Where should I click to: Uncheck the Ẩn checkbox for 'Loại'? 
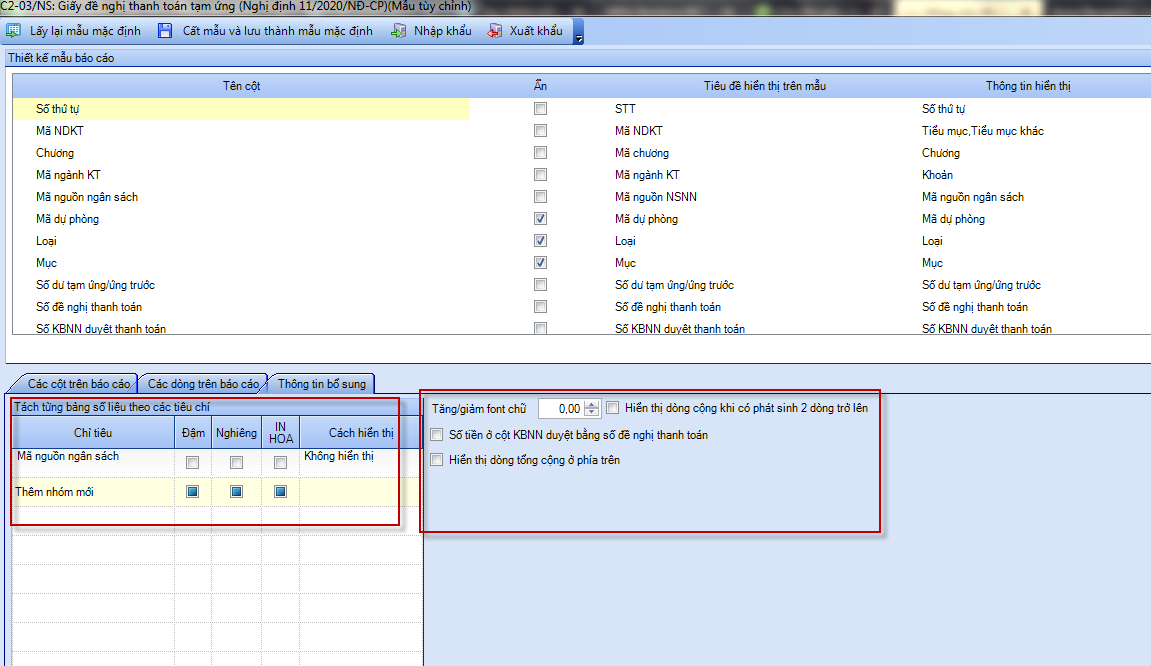[x=540, y=241]
